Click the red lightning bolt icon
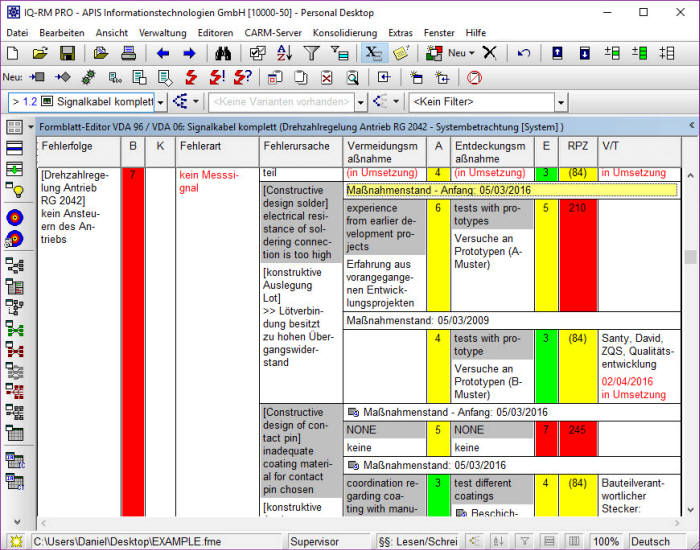Image resolution: width=700 pixels, height=550 pixels. pos(192,78)
